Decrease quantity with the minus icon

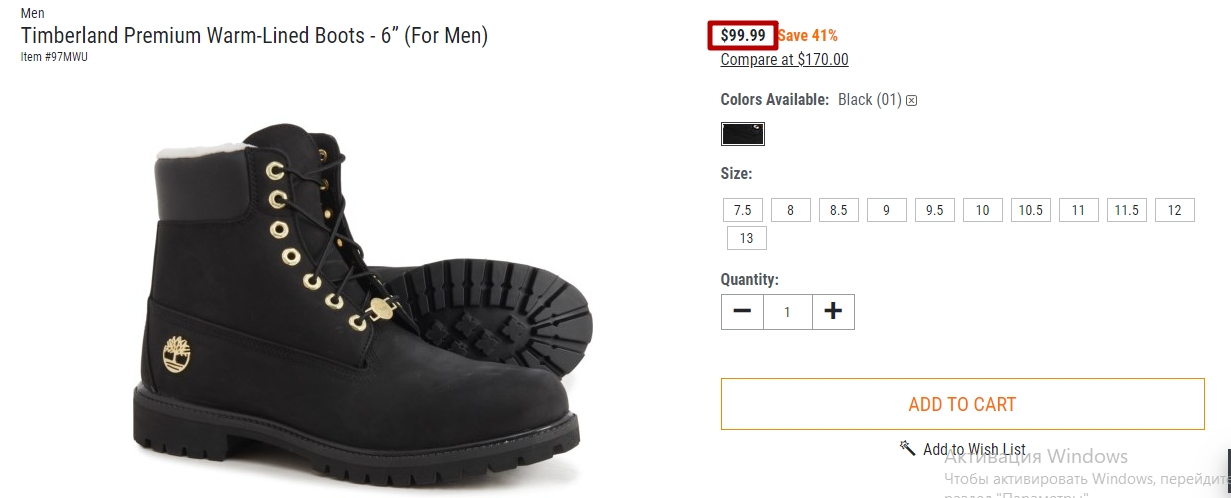tap(742, 312)
